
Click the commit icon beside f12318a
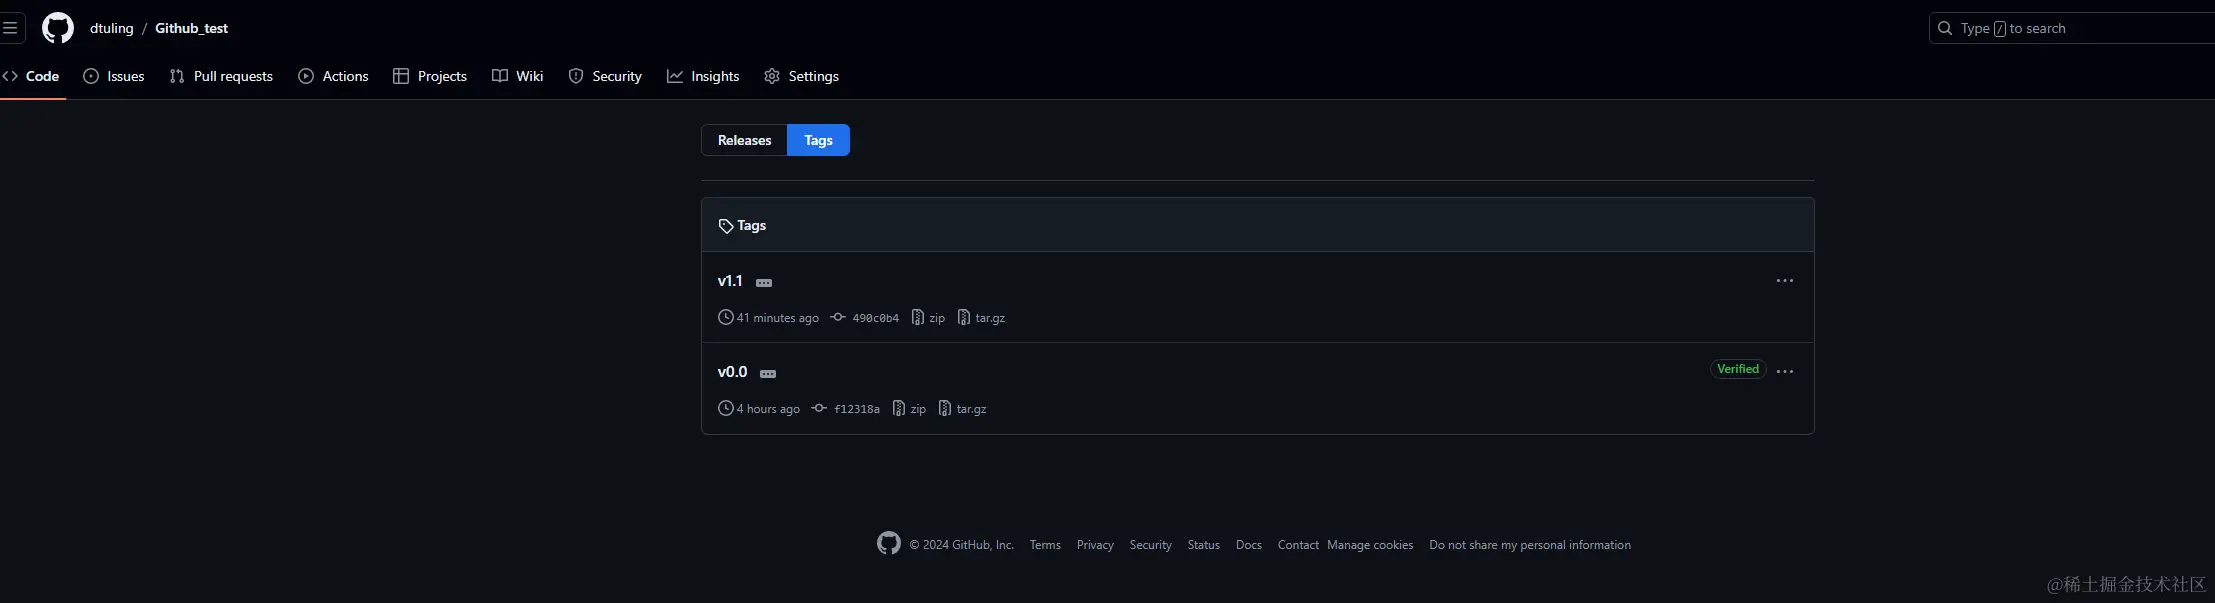tap(819, 408)
